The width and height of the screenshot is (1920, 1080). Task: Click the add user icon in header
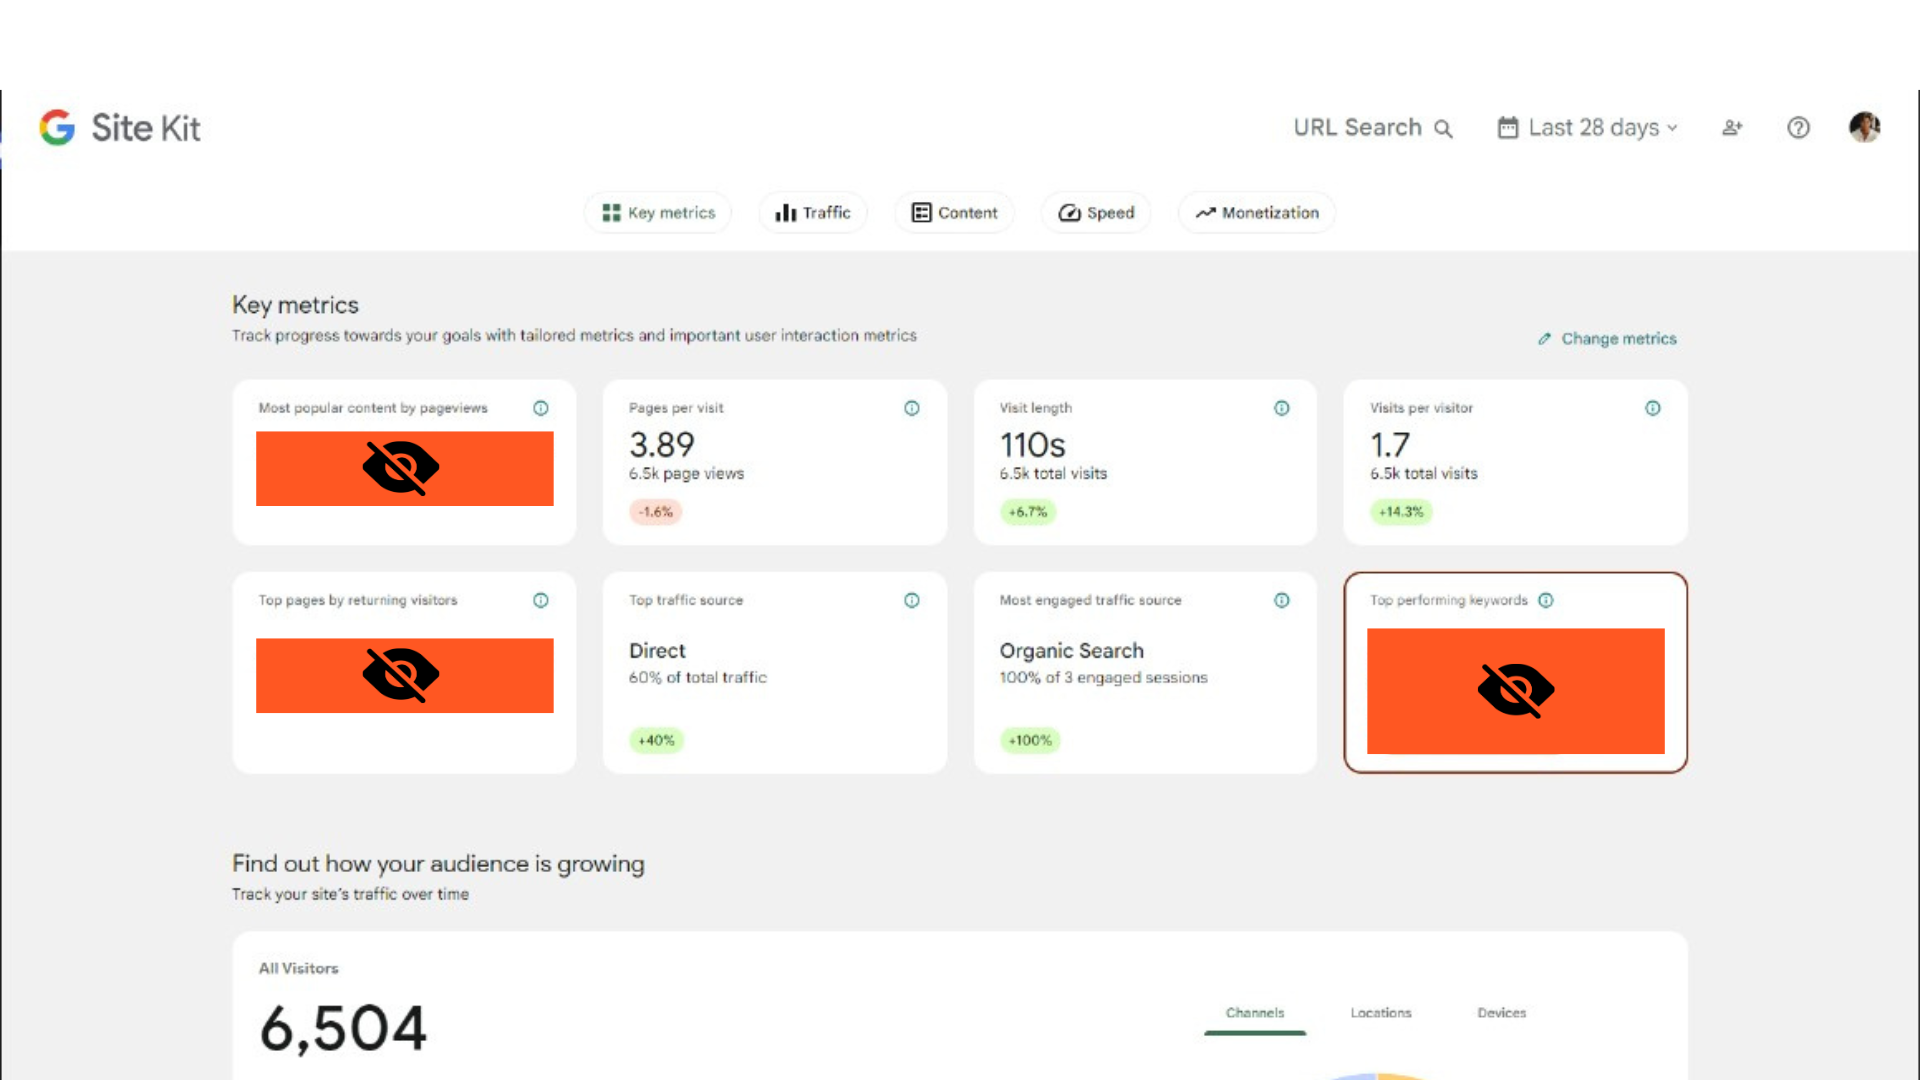click(1732, 128)
